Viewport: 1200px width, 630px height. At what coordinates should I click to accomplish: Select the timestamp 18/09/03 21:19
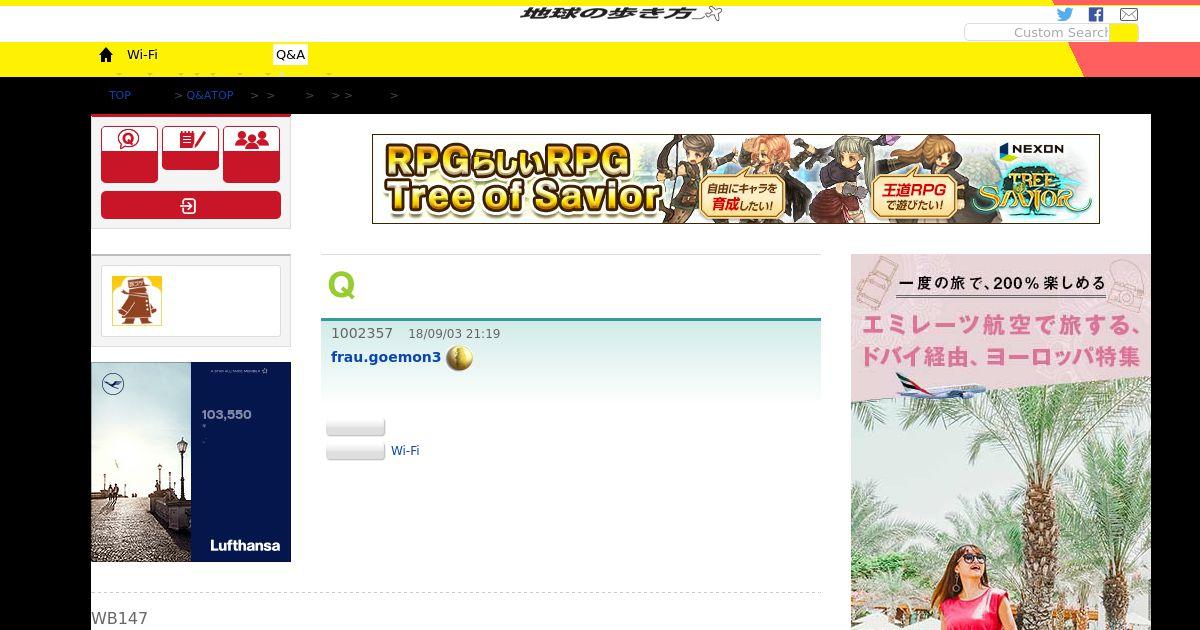click(454, 334)
